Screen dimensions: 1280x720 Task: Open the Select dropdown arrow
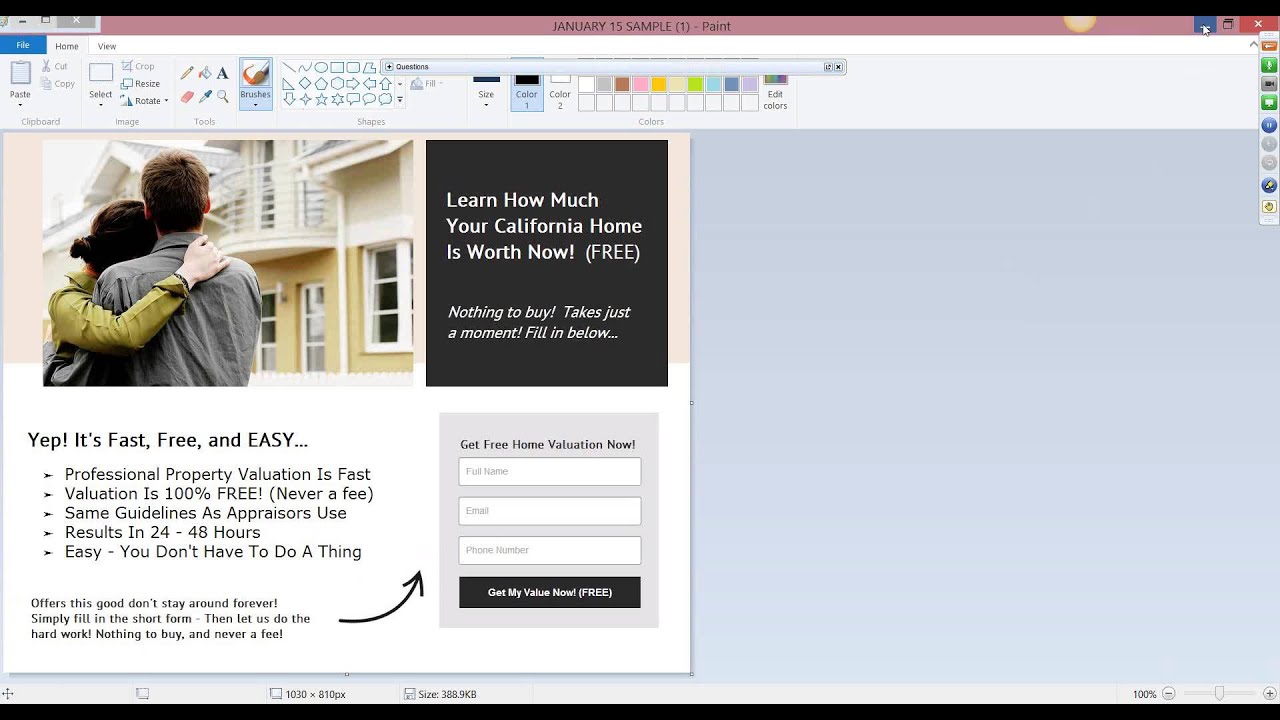click(101, 104)
